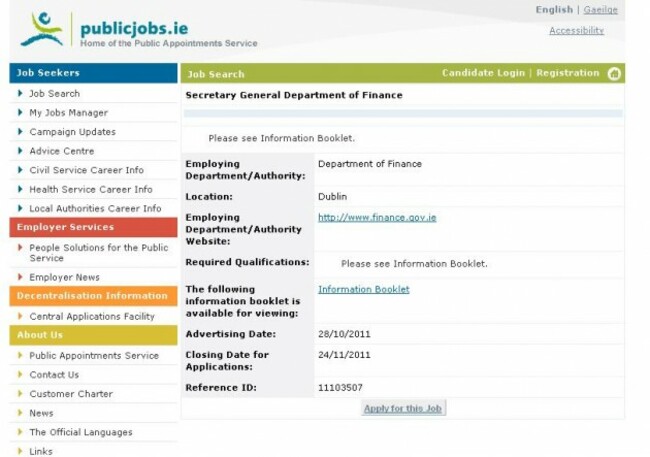This screenshot has width=650, height=457.
Task: Click arrow icon beside Job Search link
Action: [20, 94]
